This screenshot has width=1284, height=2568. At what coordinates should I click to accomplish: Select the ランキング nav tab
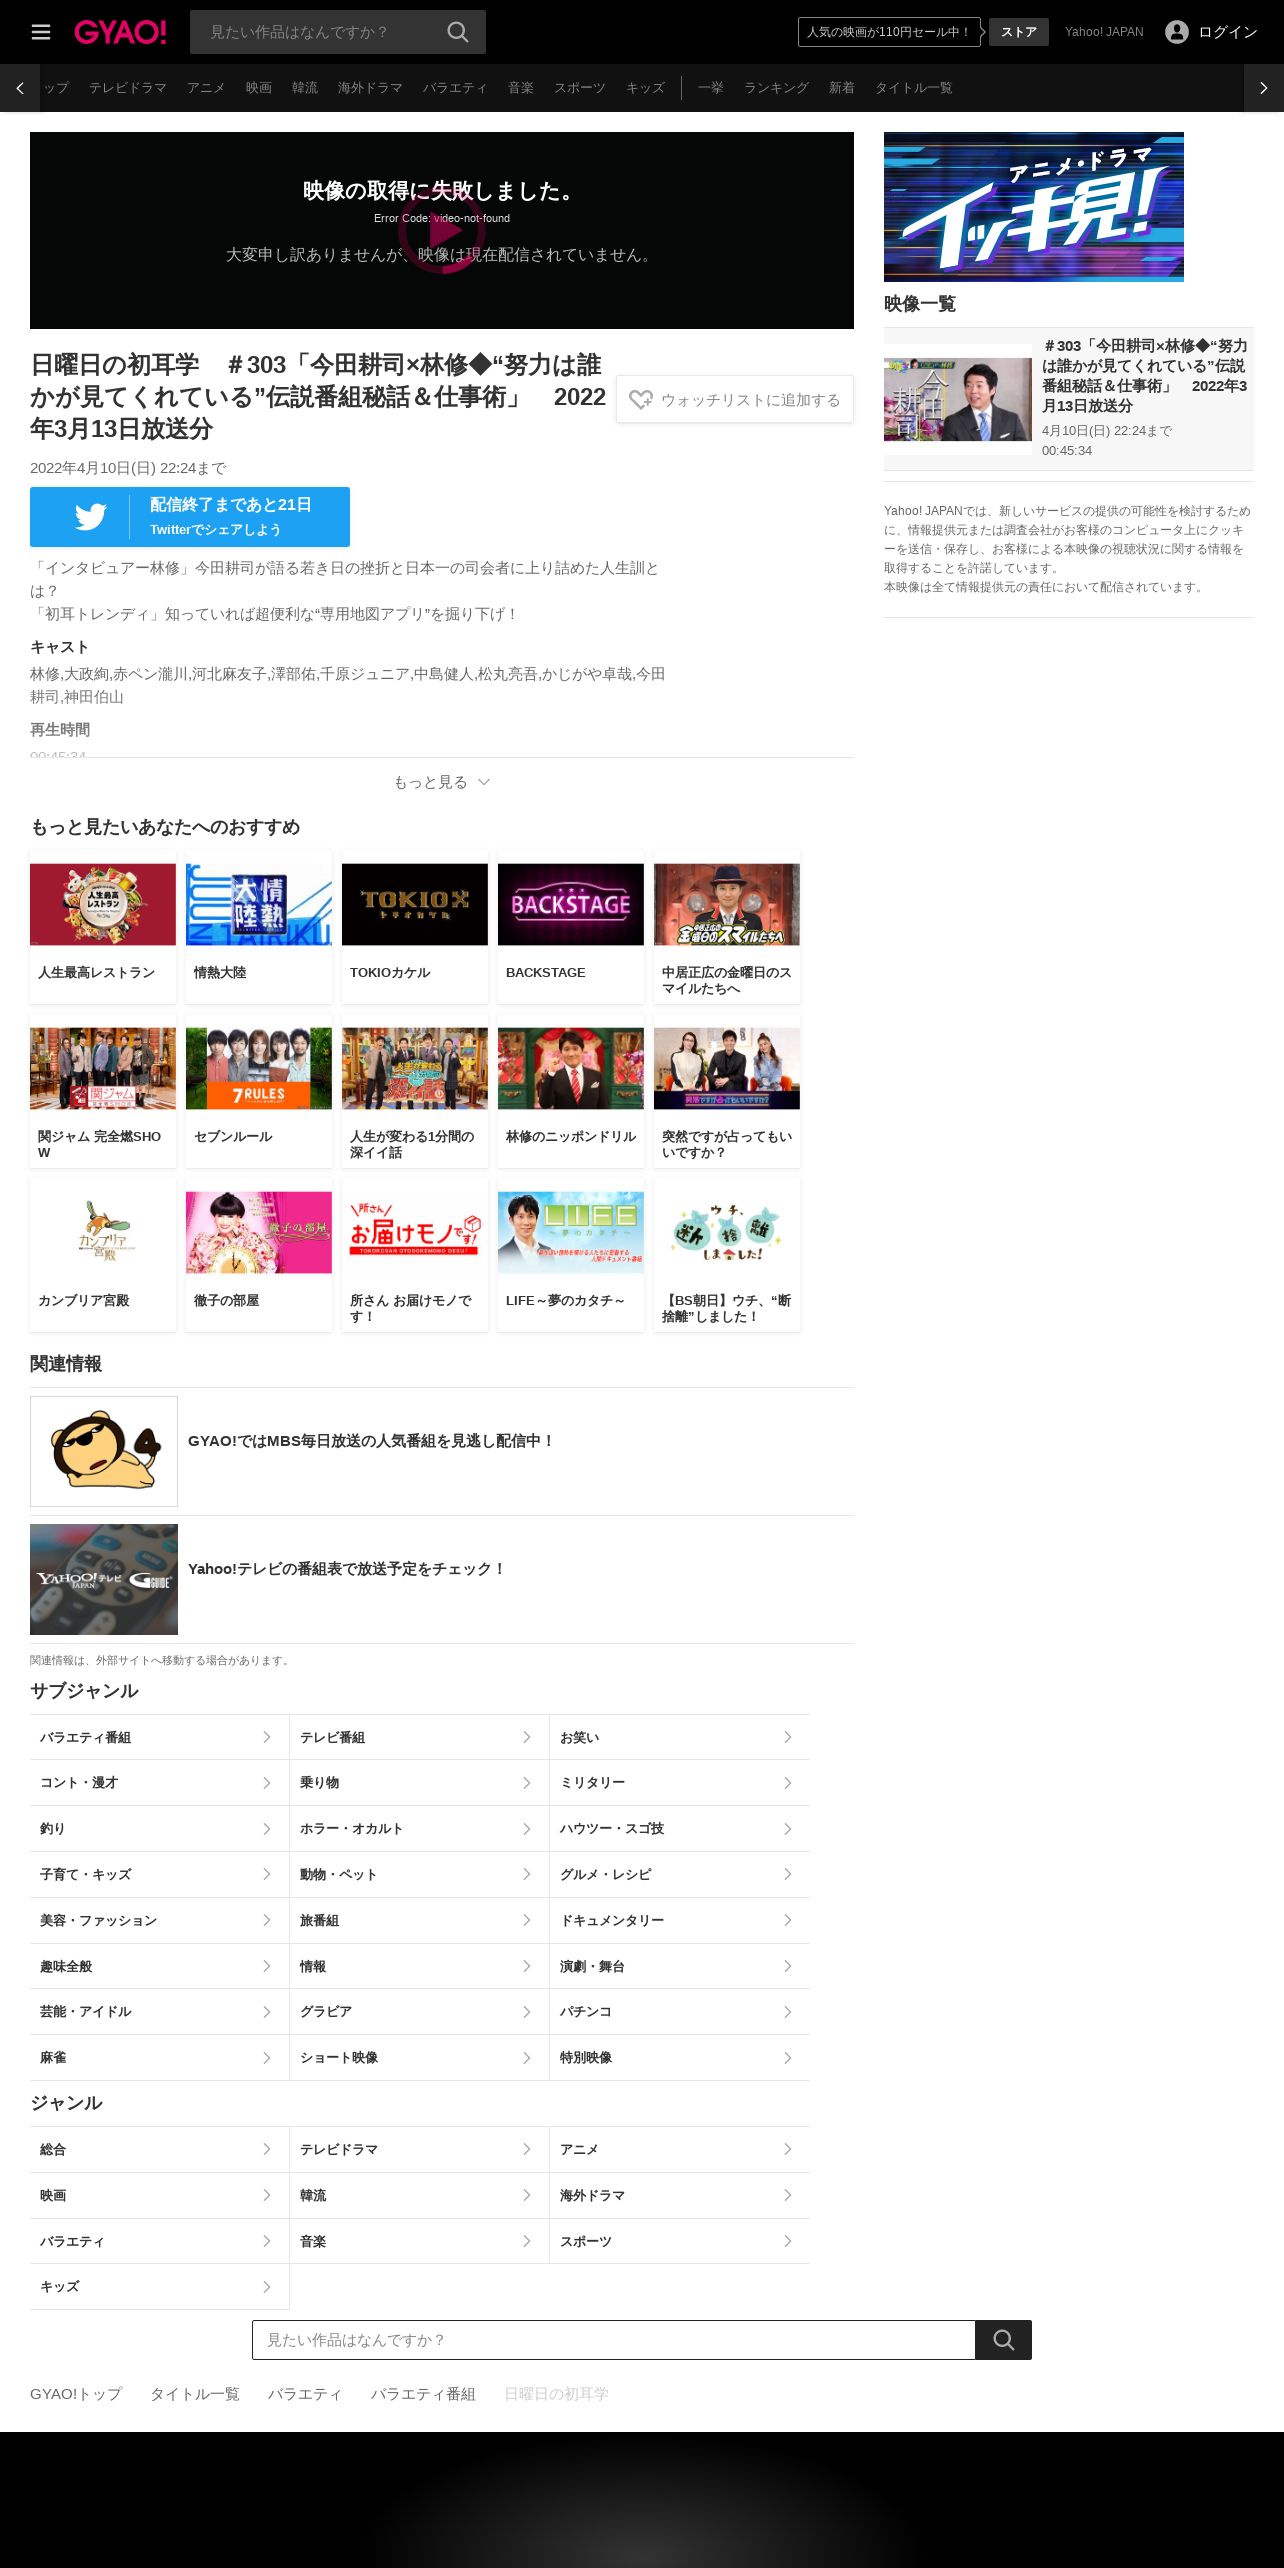click(x=776, y=88)
